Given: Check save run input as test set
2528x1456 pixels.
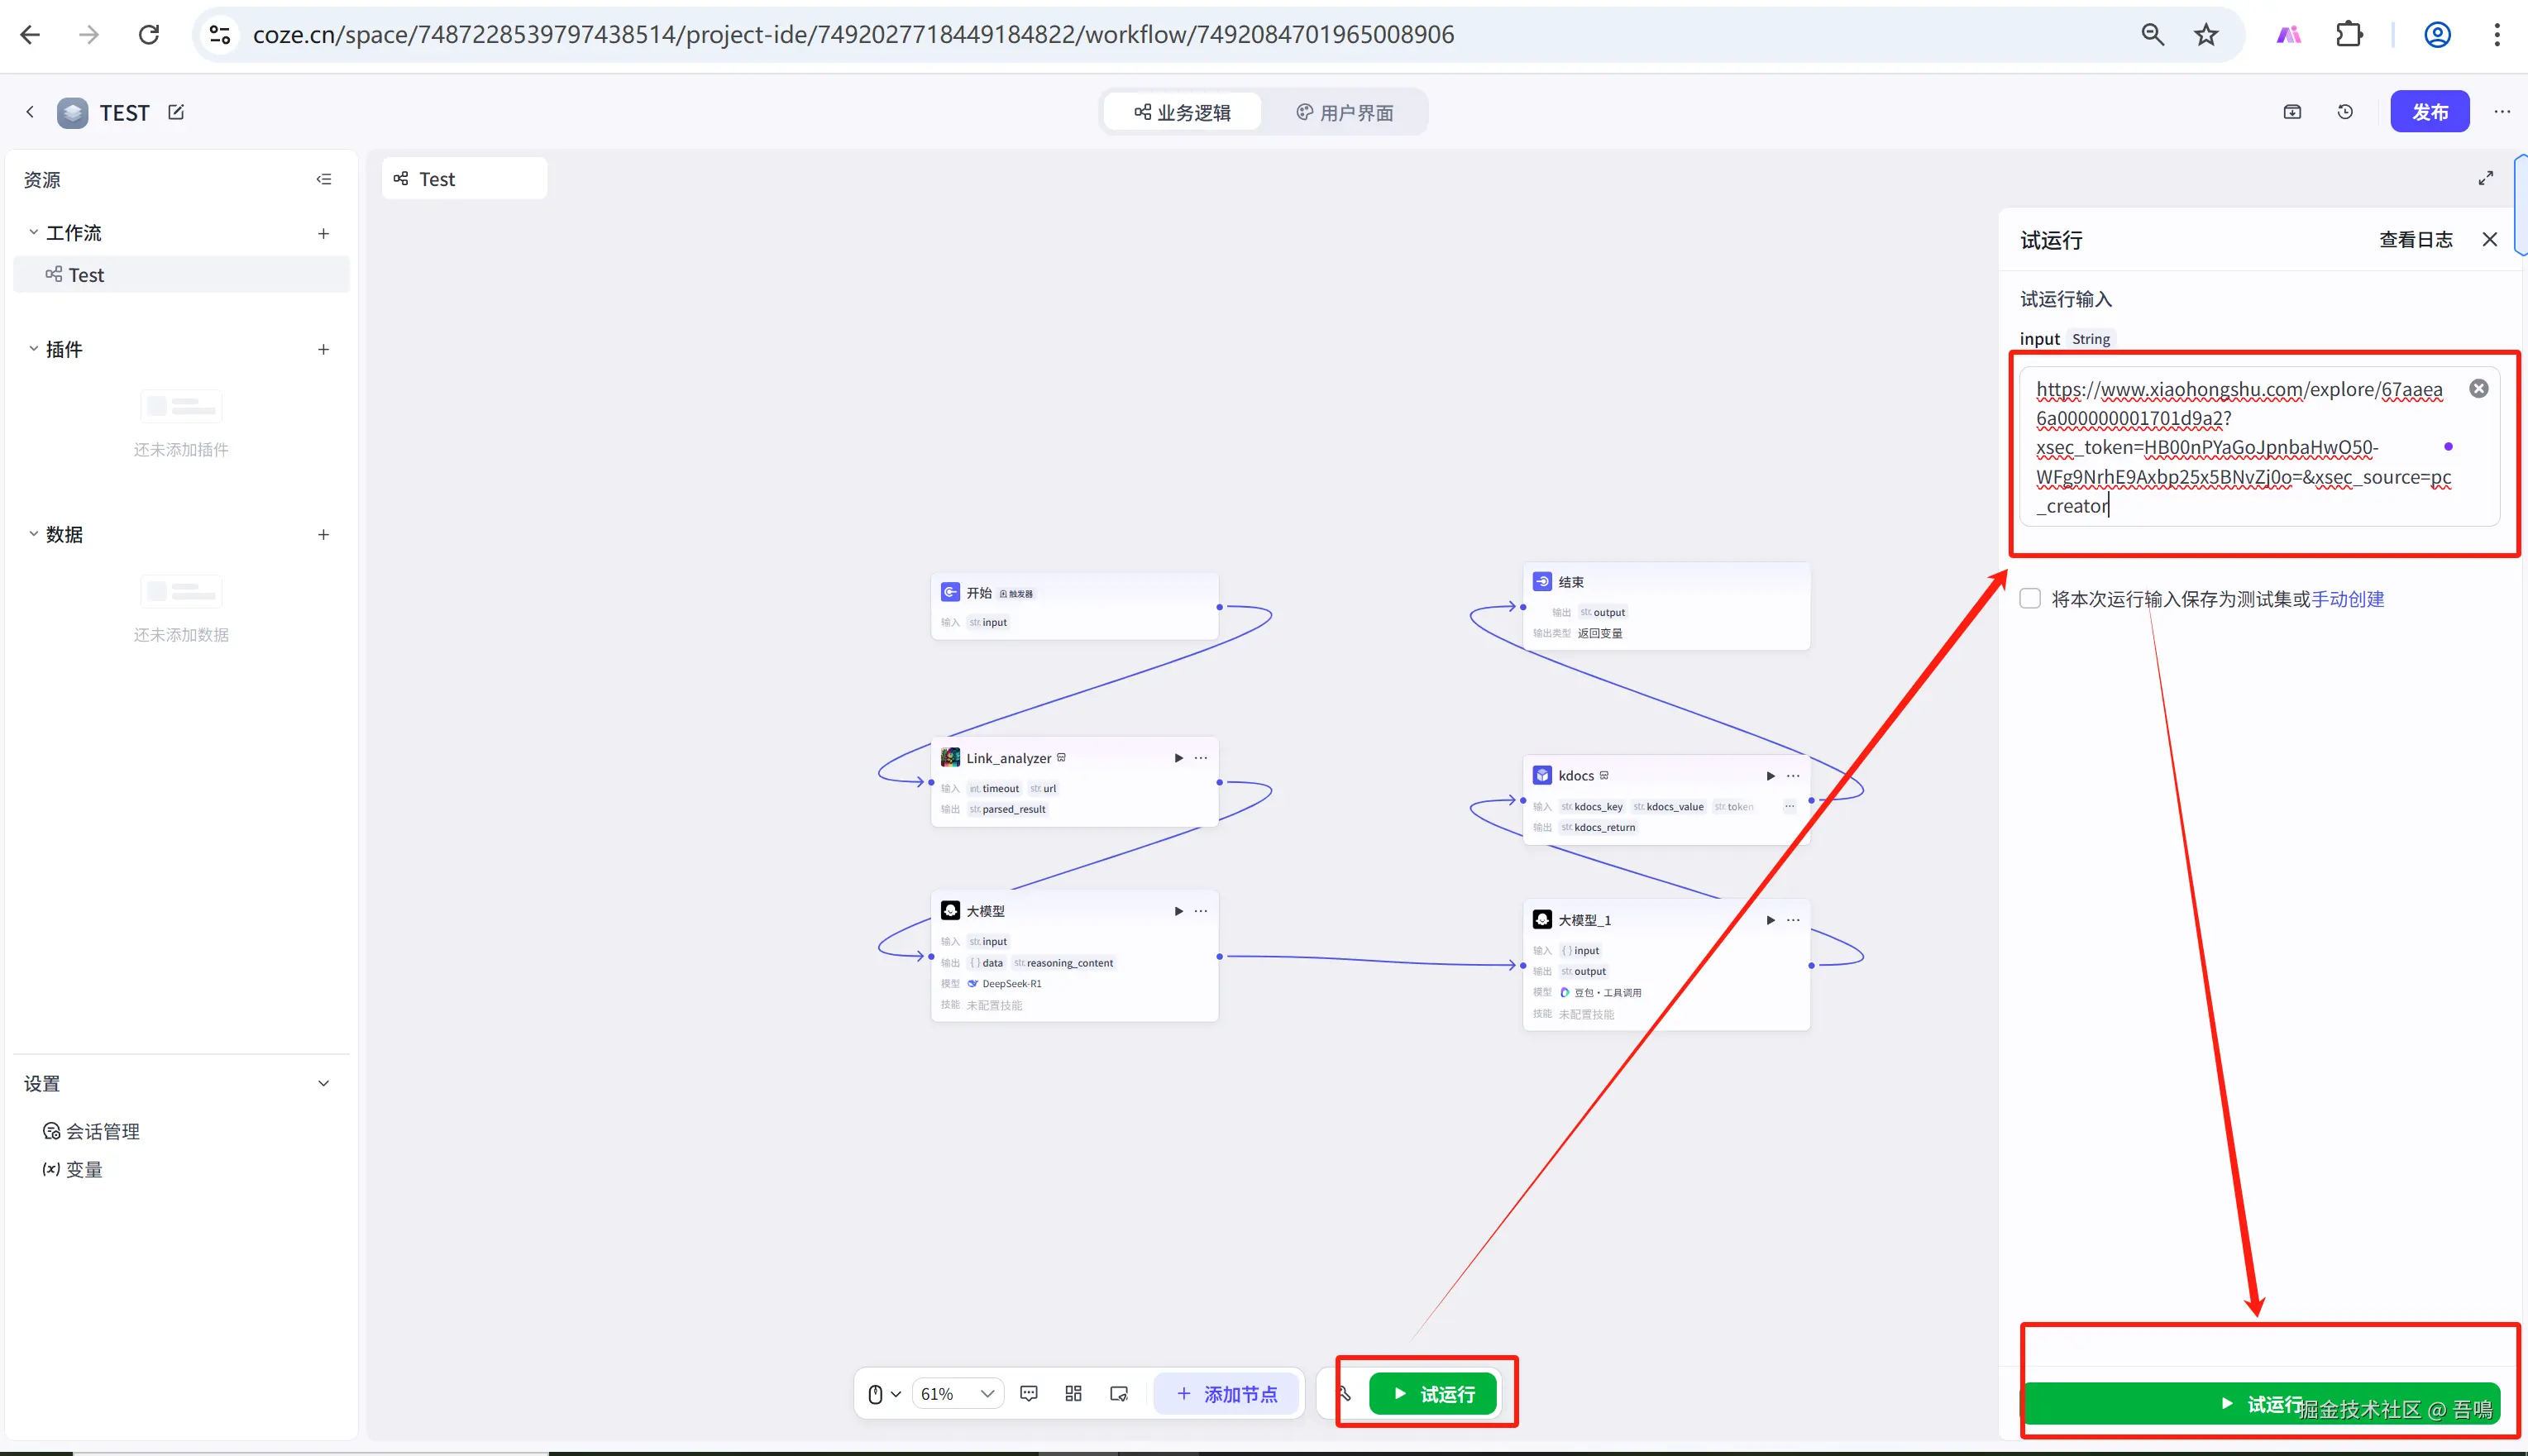Looking at the screenshot, I should click(2030, 599).
